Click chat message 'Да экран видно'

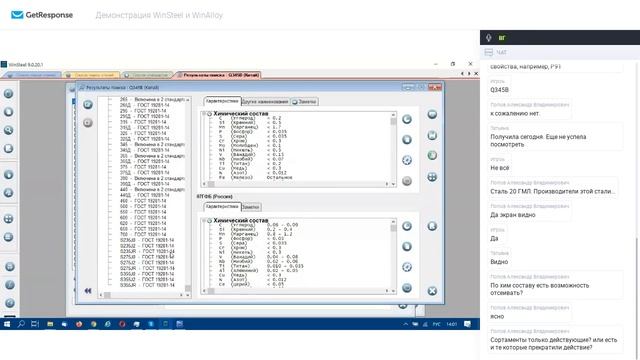513,215
